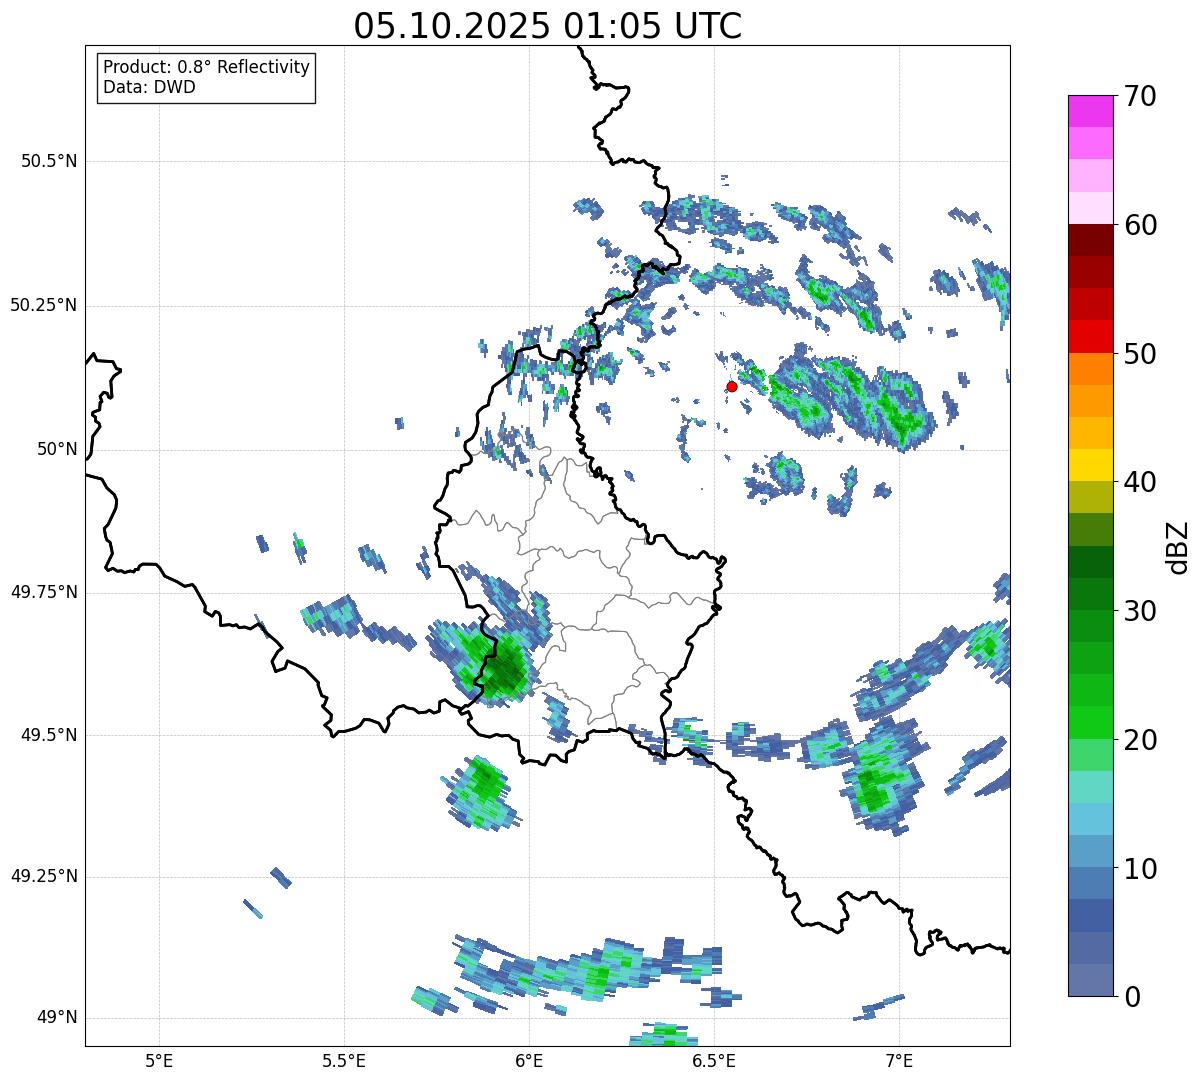Screen dimensions: 1202x1081
Task: Click the latitude label '49.25°N'
Action: coord(43,876)
